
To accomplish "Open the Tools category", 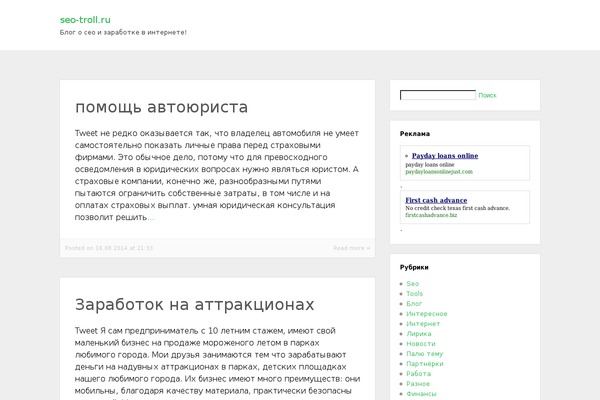I will coord(414,294).
